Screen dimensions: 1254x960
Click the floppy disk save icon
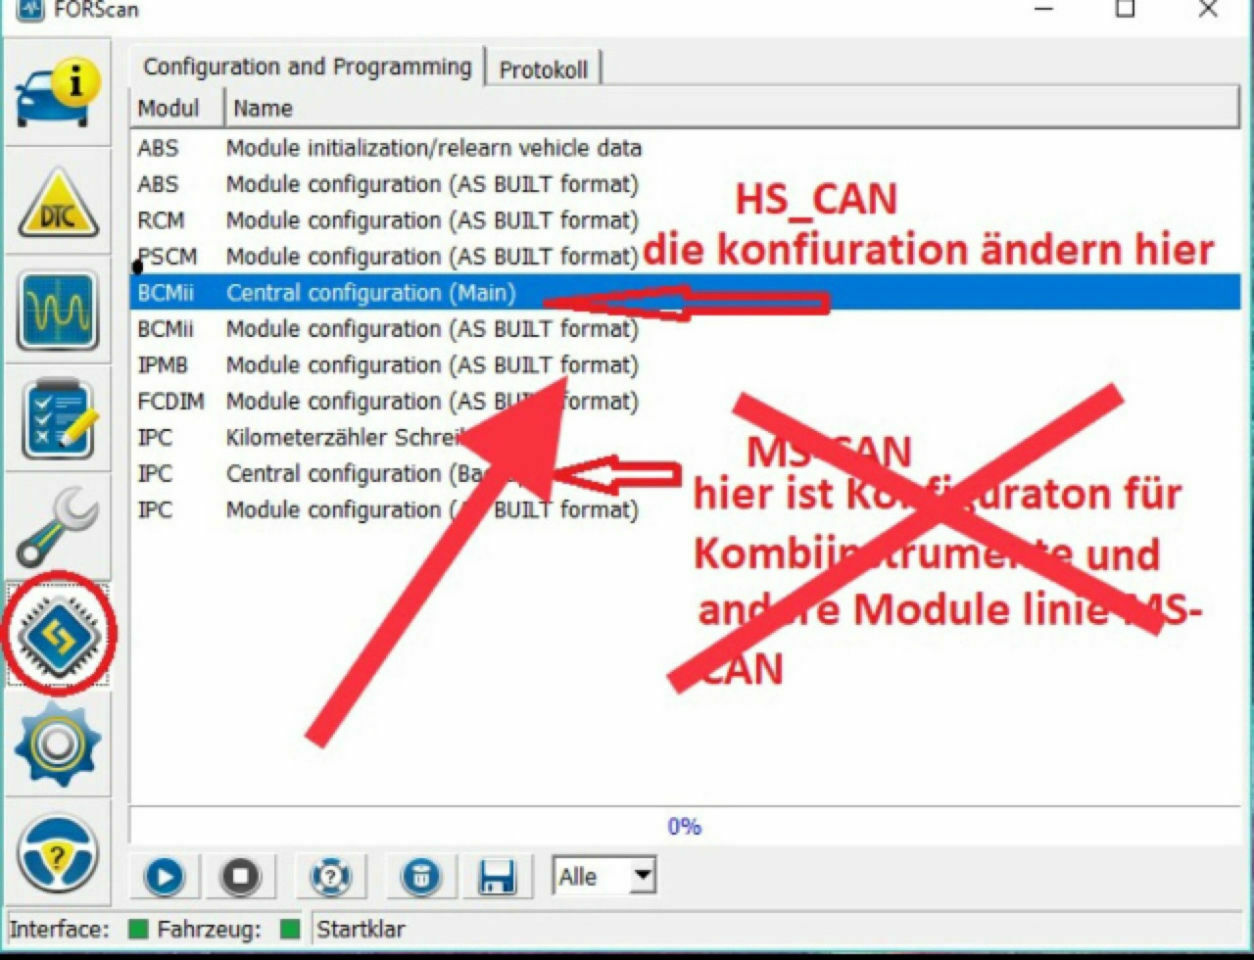497,877
